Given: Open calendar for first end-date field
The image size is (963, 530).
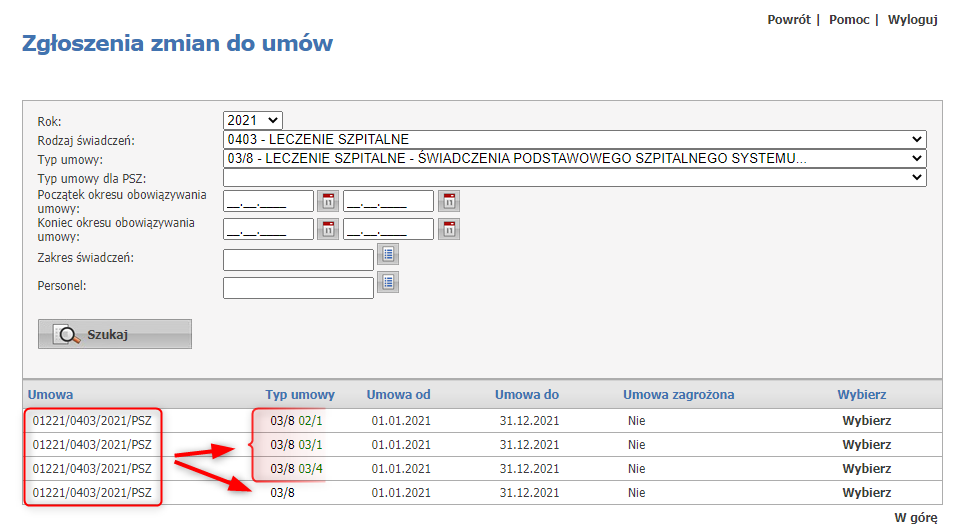Looking at the screenshot, I should pos(328,229).
